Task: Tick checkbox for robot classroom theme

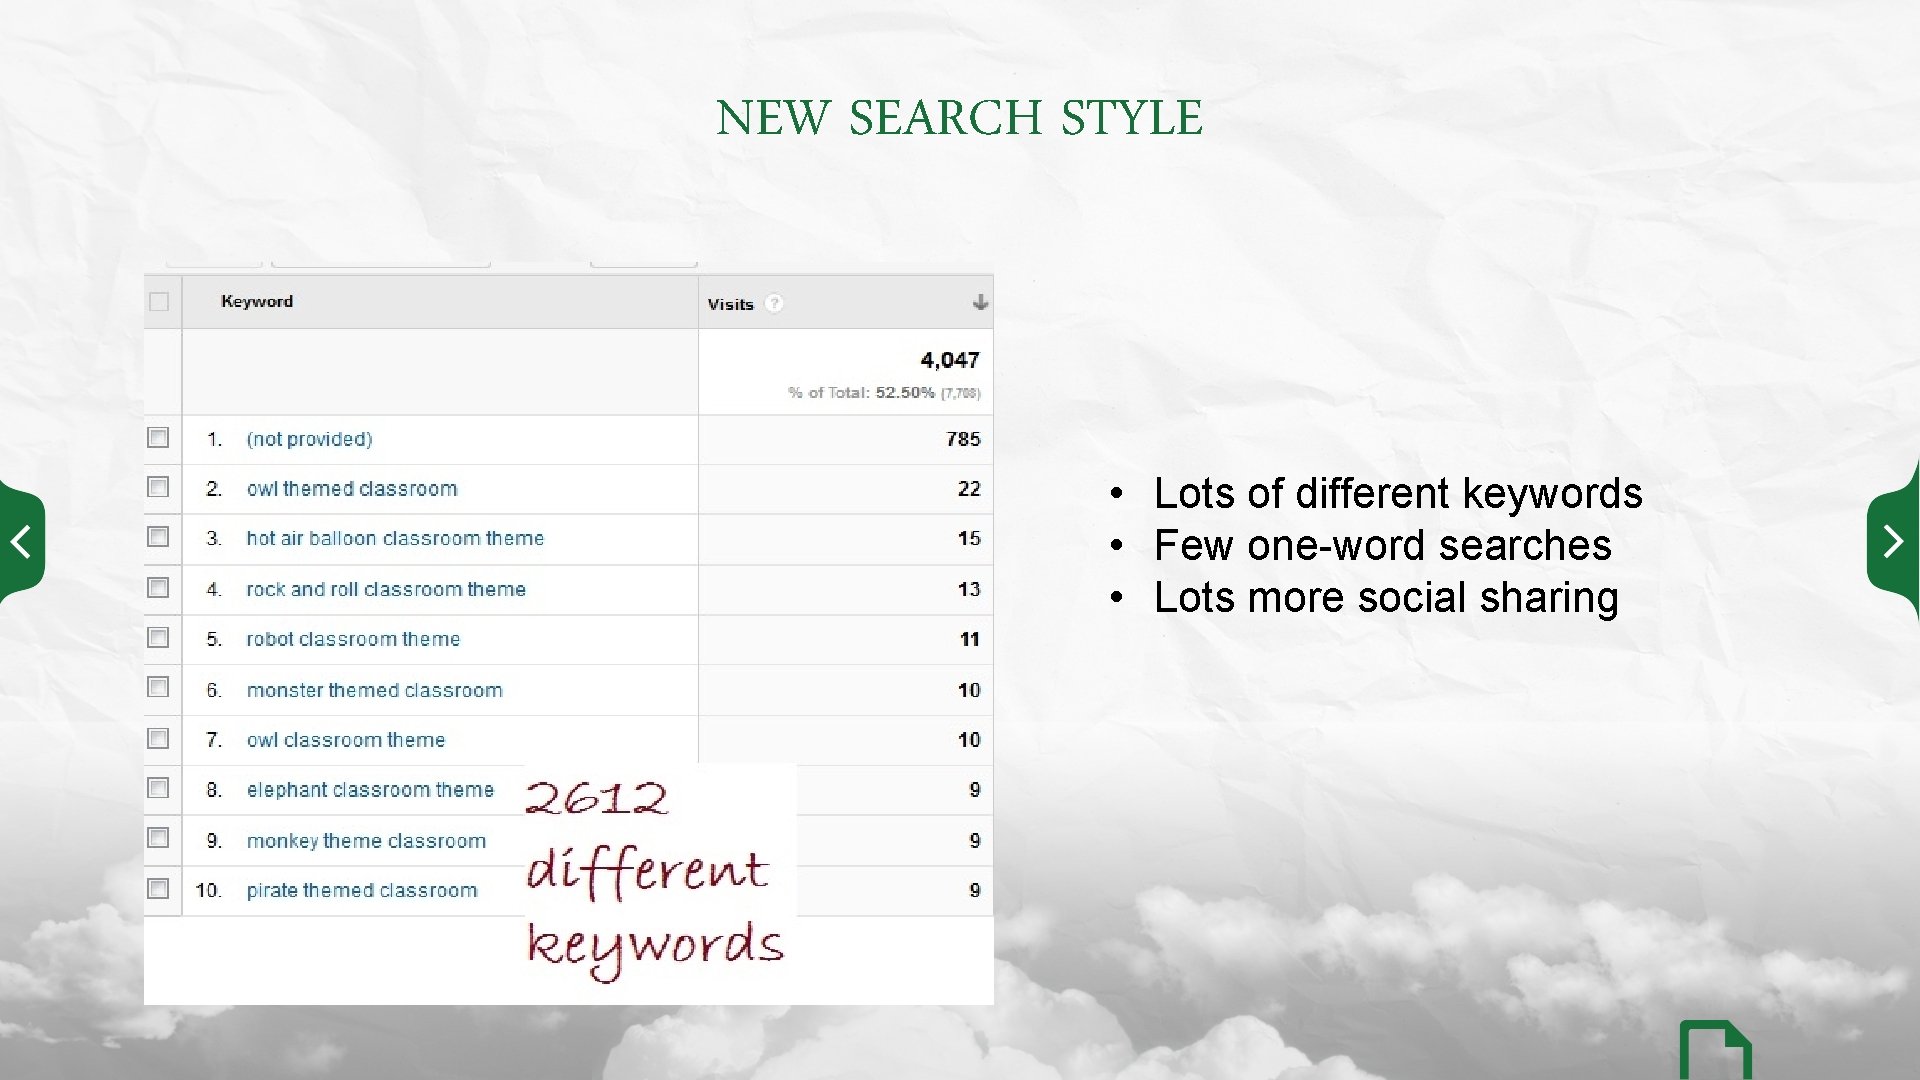Action: pos(158,638)
